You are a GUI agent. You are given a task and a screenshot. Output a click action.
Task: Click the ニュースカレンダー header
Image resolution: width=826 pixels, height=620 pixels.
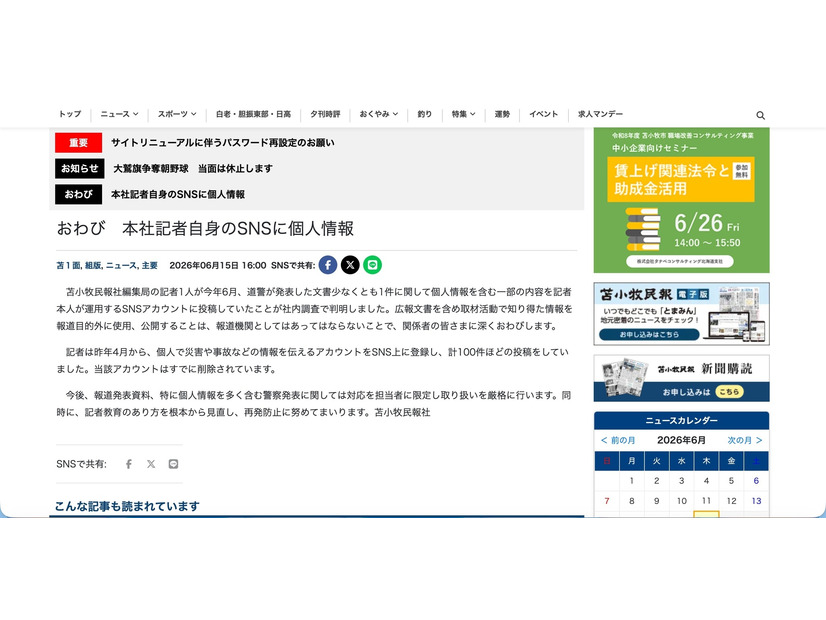tap(681, 421)
